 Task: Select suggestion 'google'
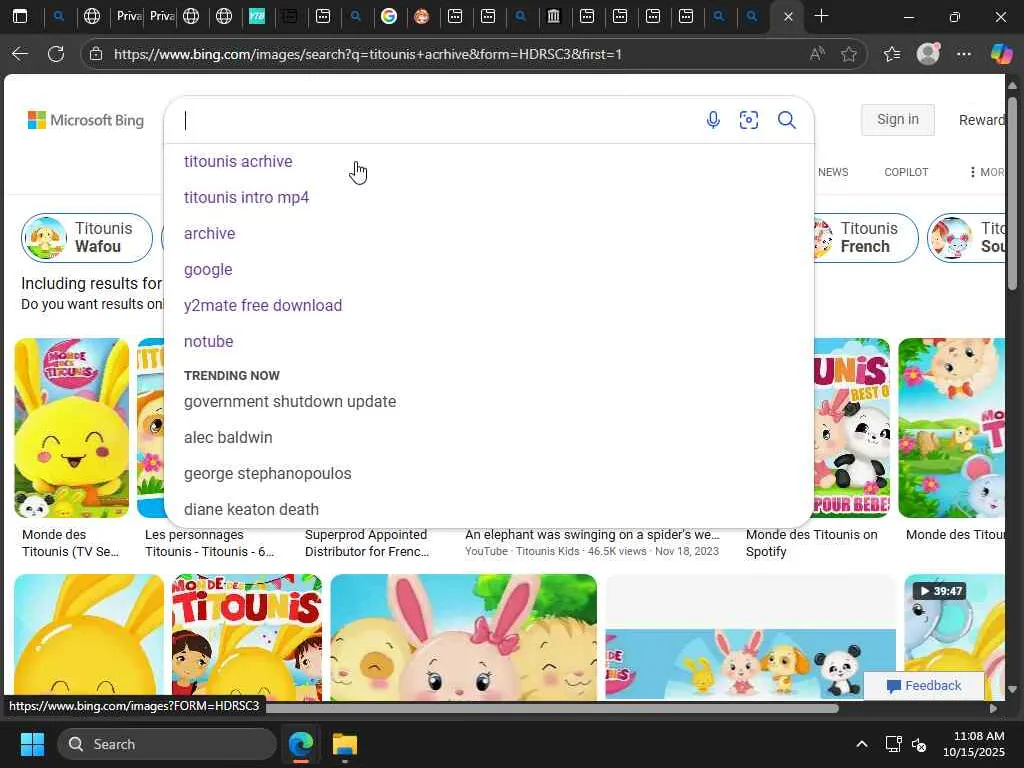click(x=208, y=269)
